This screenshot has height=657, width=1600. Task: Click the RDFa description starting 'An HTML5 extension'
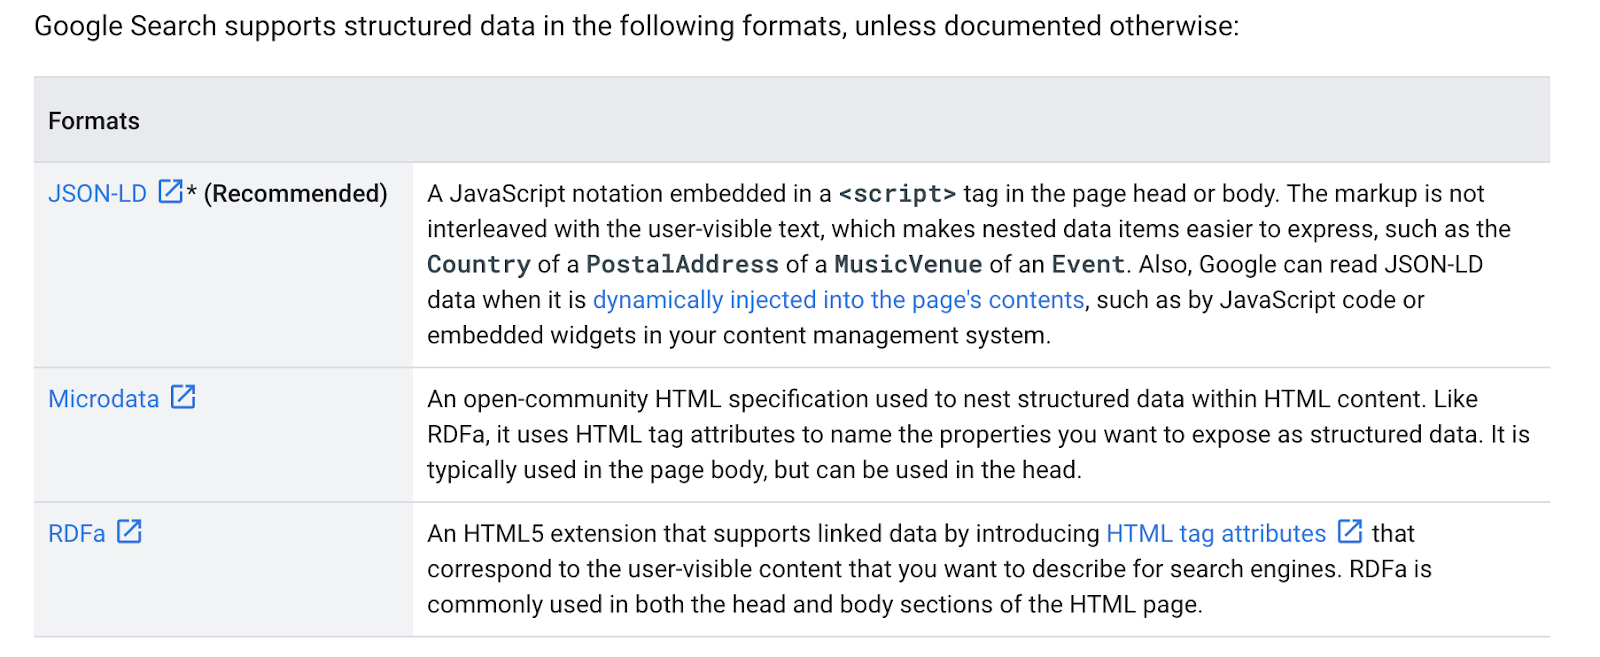[x=929, y=568]
